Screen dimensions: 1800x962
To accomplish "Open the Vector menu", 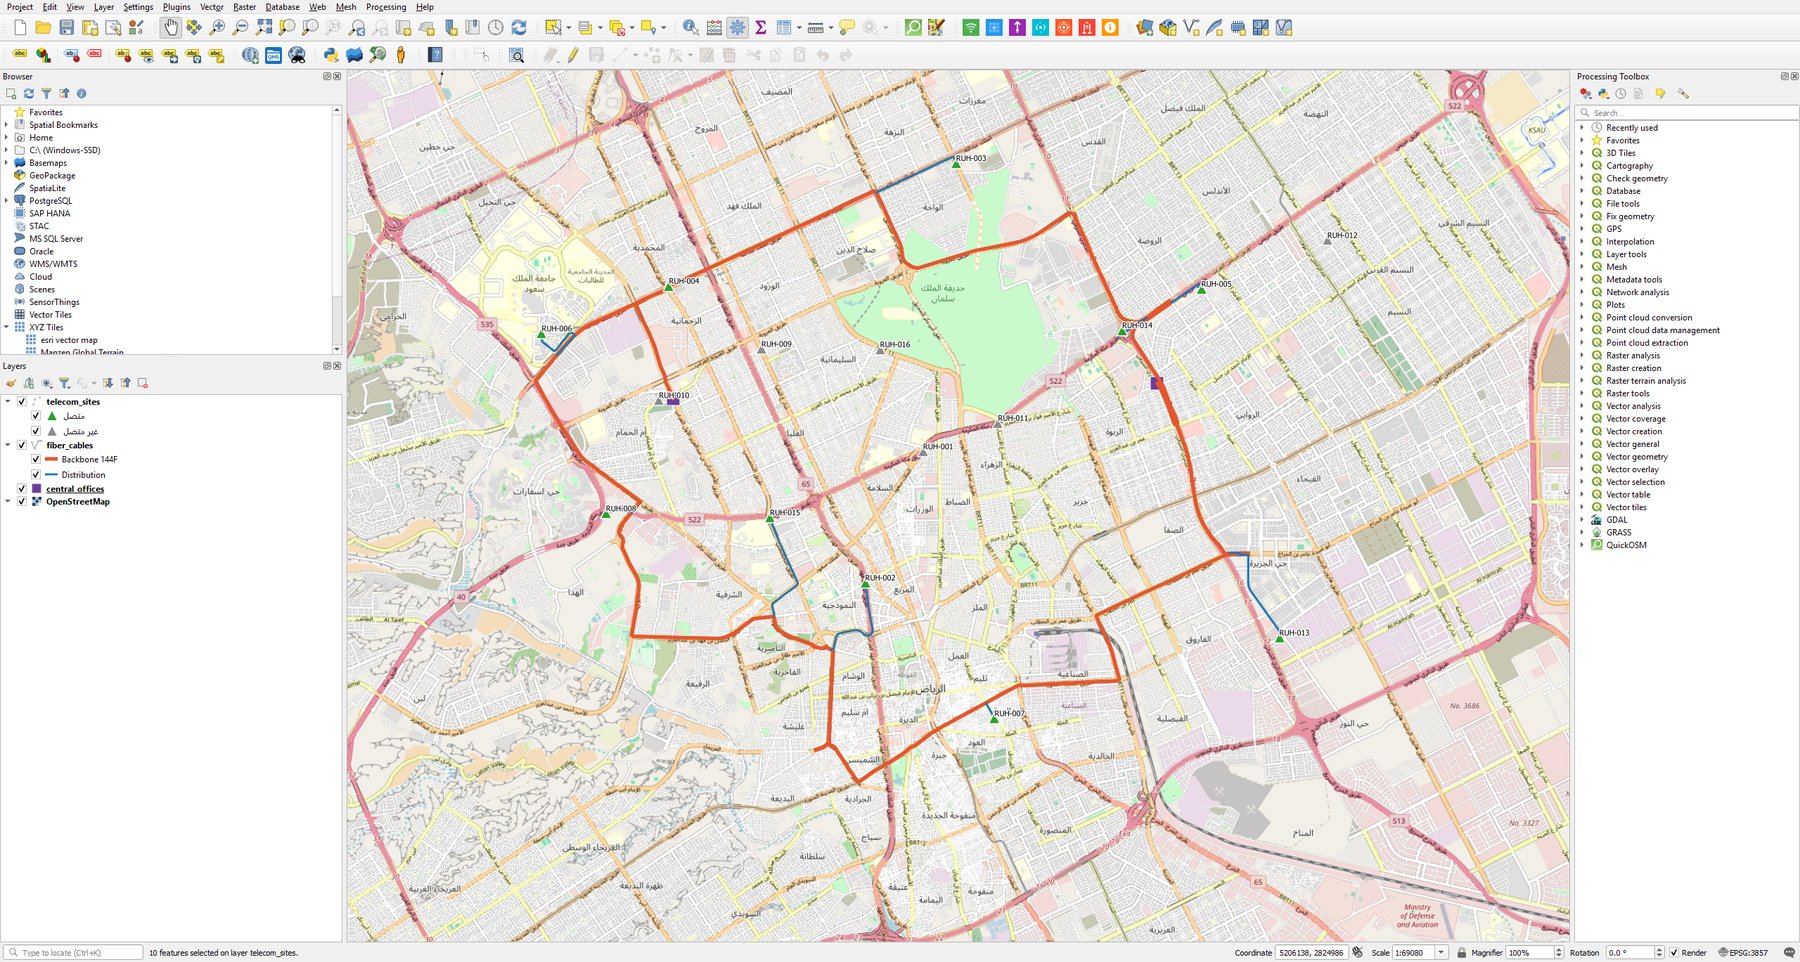I will tap(211, 7).
